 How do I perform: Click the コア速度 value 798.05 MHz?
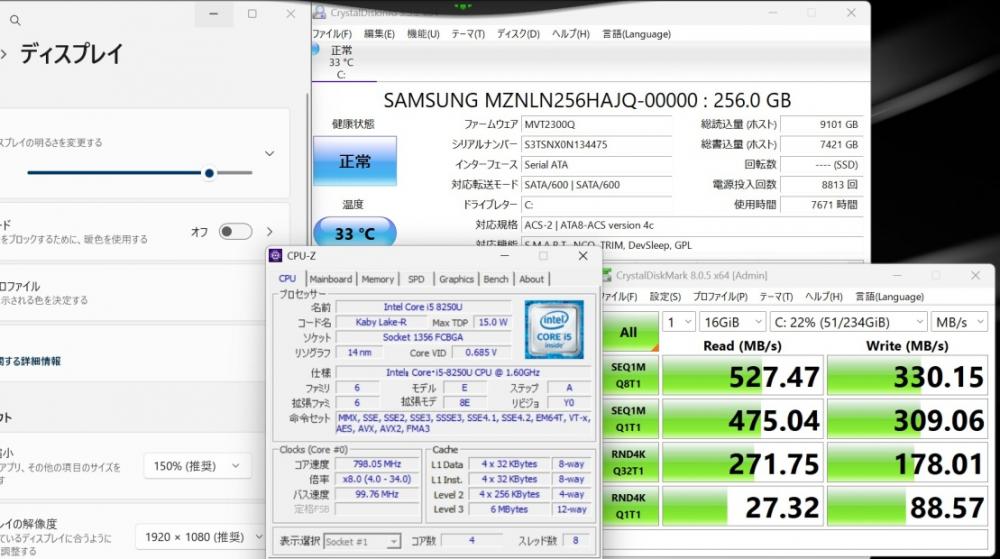[377, 464]
